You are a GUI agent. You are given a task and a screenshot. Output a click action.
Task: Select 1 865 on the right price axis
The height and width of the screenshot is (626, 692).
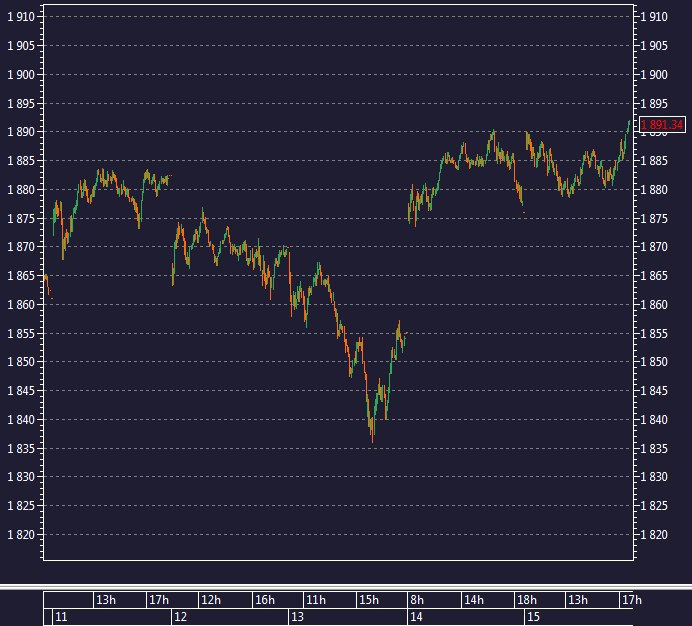tap(654, 276)
